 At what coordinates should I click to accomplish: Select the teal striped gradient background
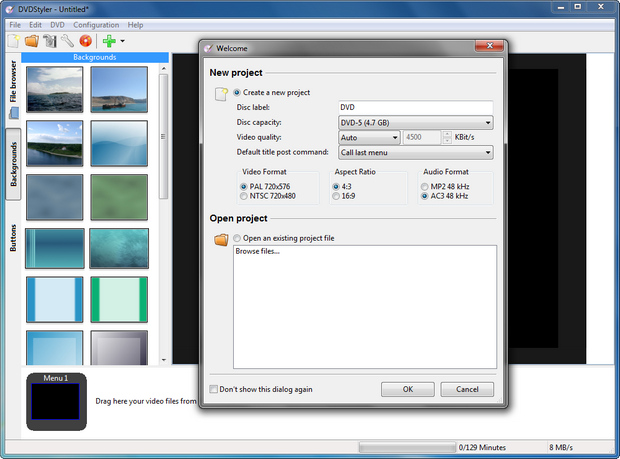pyautogui.click(x=55, y=249)
